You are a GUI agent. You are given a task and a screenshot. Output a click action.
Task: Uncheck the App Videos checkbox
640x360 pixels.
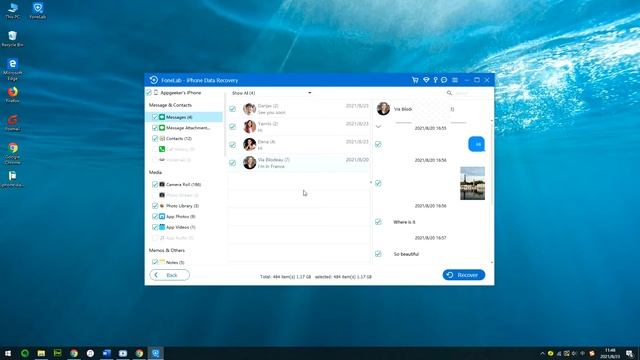click(x=155, y=227)
